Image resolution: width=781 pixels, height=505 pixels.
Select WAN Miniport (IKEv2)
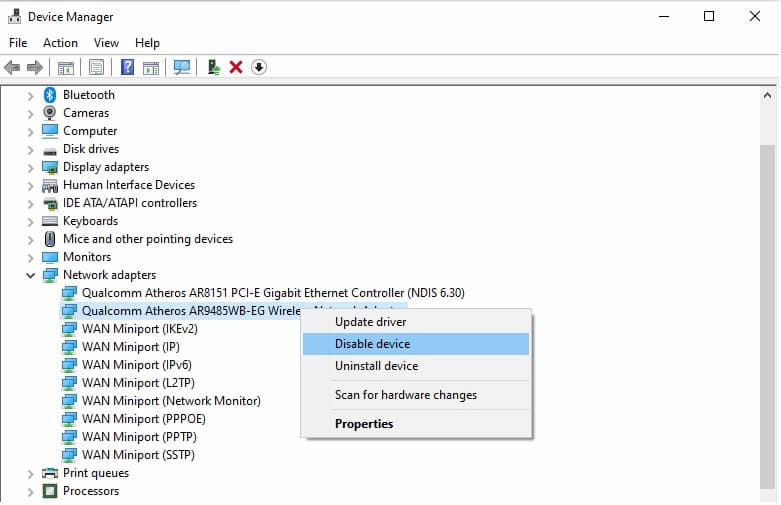coord(139,329)
